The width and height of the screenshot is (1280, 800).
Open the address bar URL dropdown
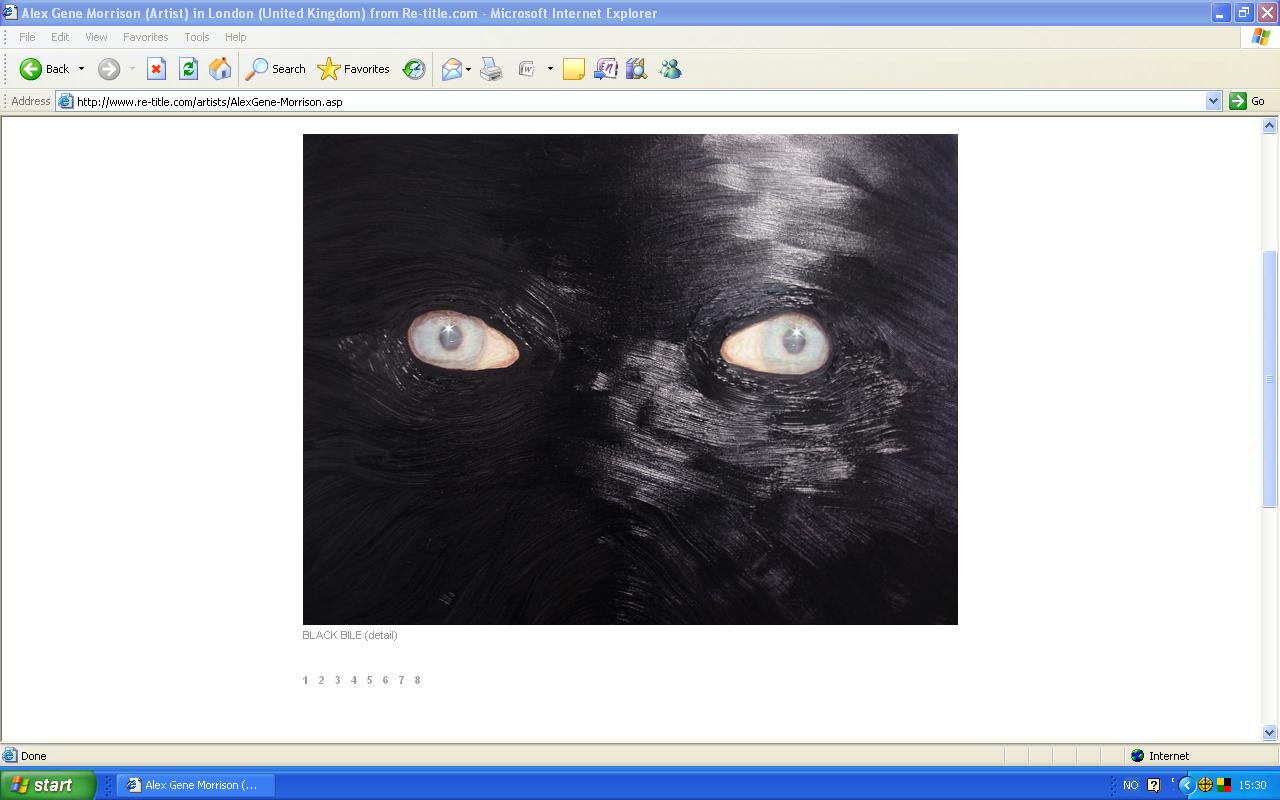pos(1213,101)
